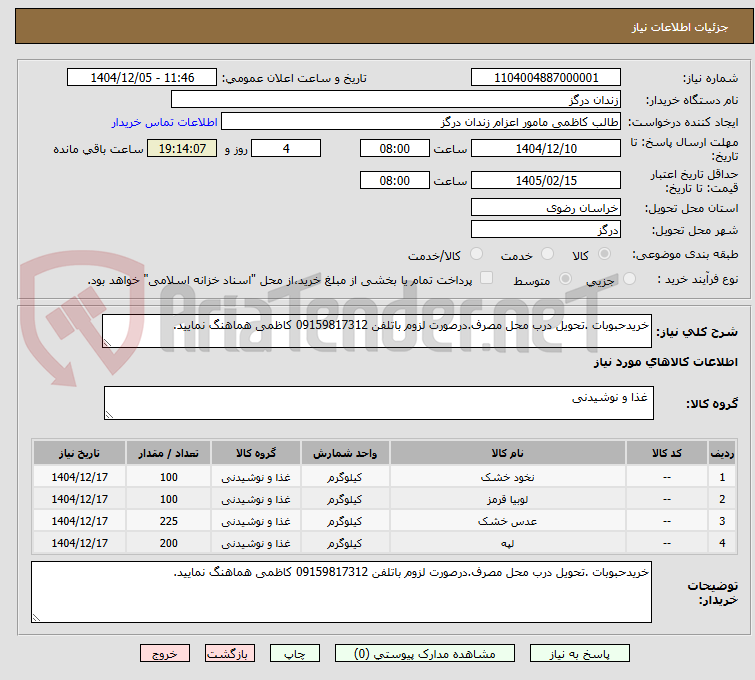Click the announcement date field 1404/12/05 - 11:46

coord(142,78)
